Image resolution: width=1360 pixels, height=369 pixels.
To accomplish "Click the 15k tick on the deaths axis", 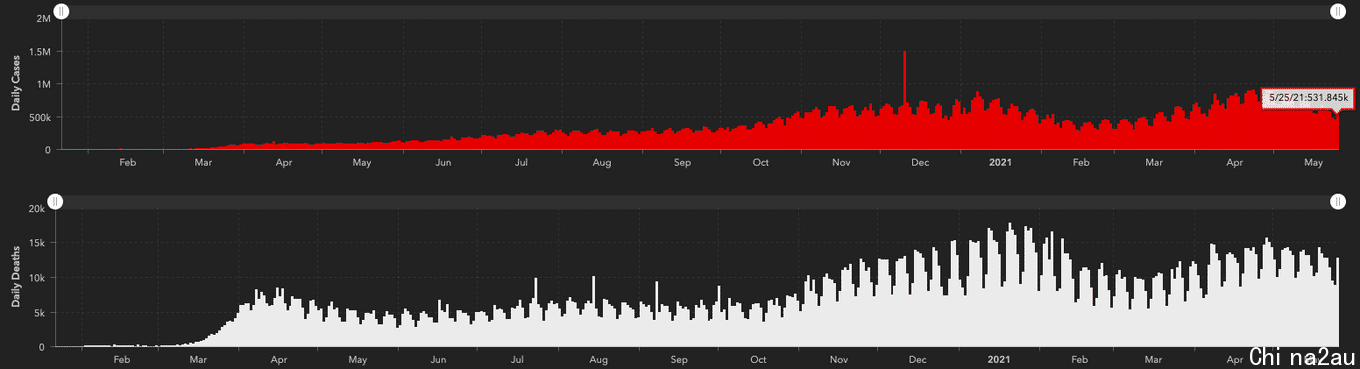I will pos(37,243).
